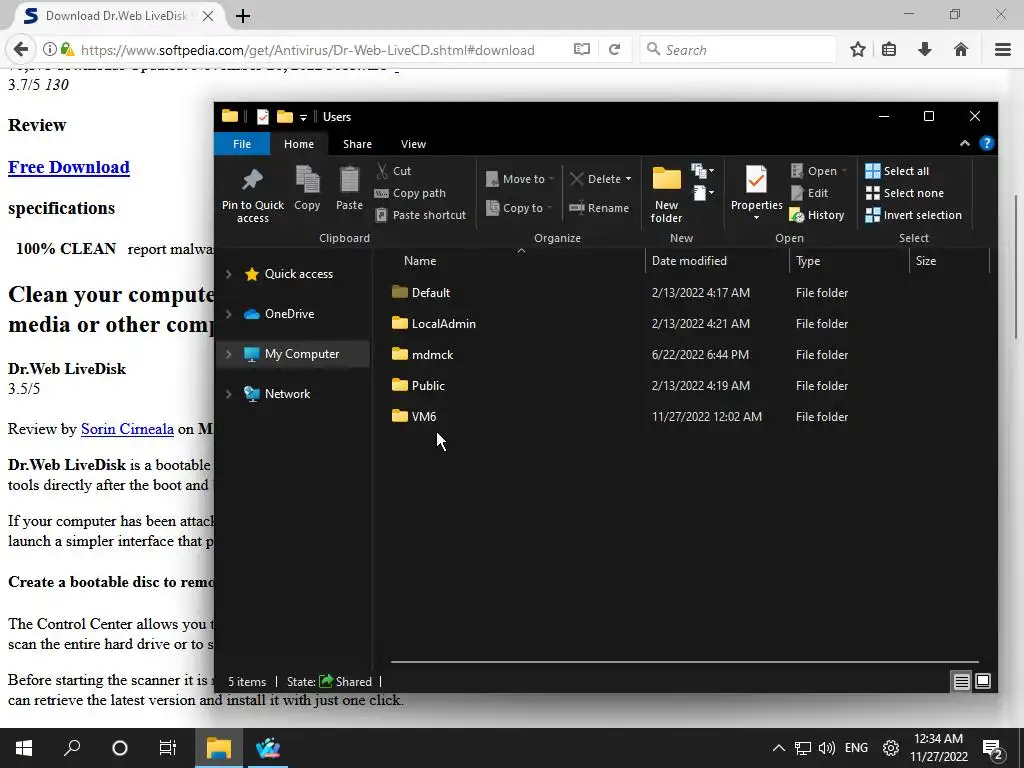This screenshot has width=1024, height=768.
Task: Click the Free Download link
Action: 69,167
